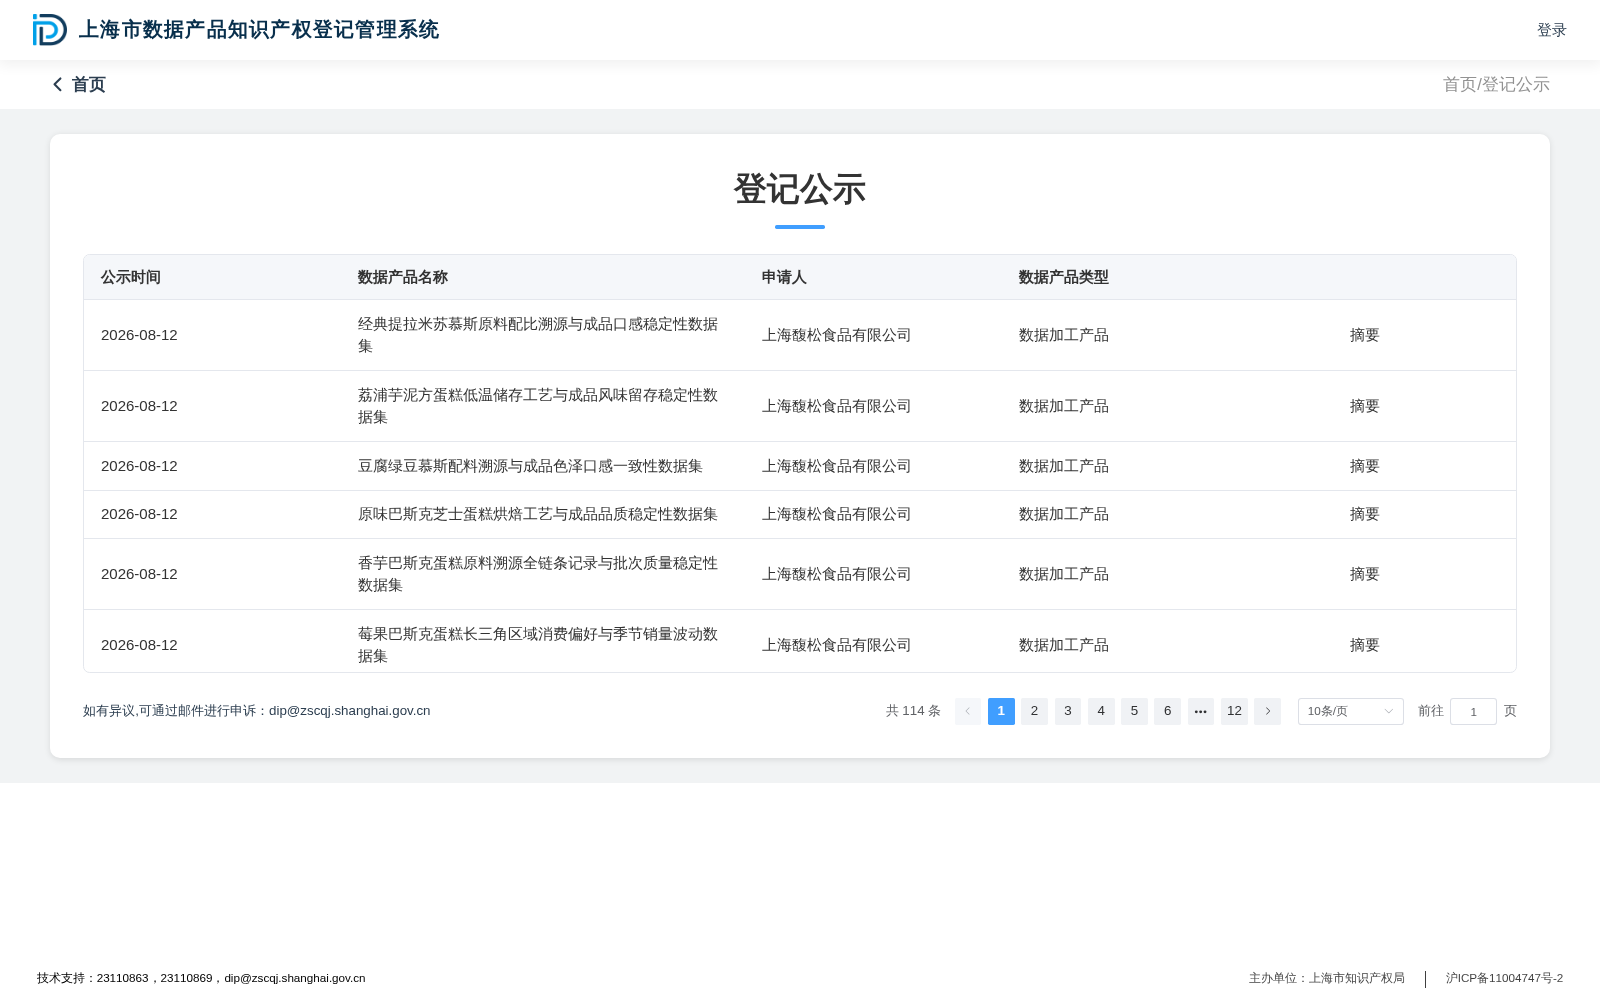Image resolution: width=1600 pixels, height=1000 pixels.
Task: Click the 申请人 column header
Action: pos(784,277)
